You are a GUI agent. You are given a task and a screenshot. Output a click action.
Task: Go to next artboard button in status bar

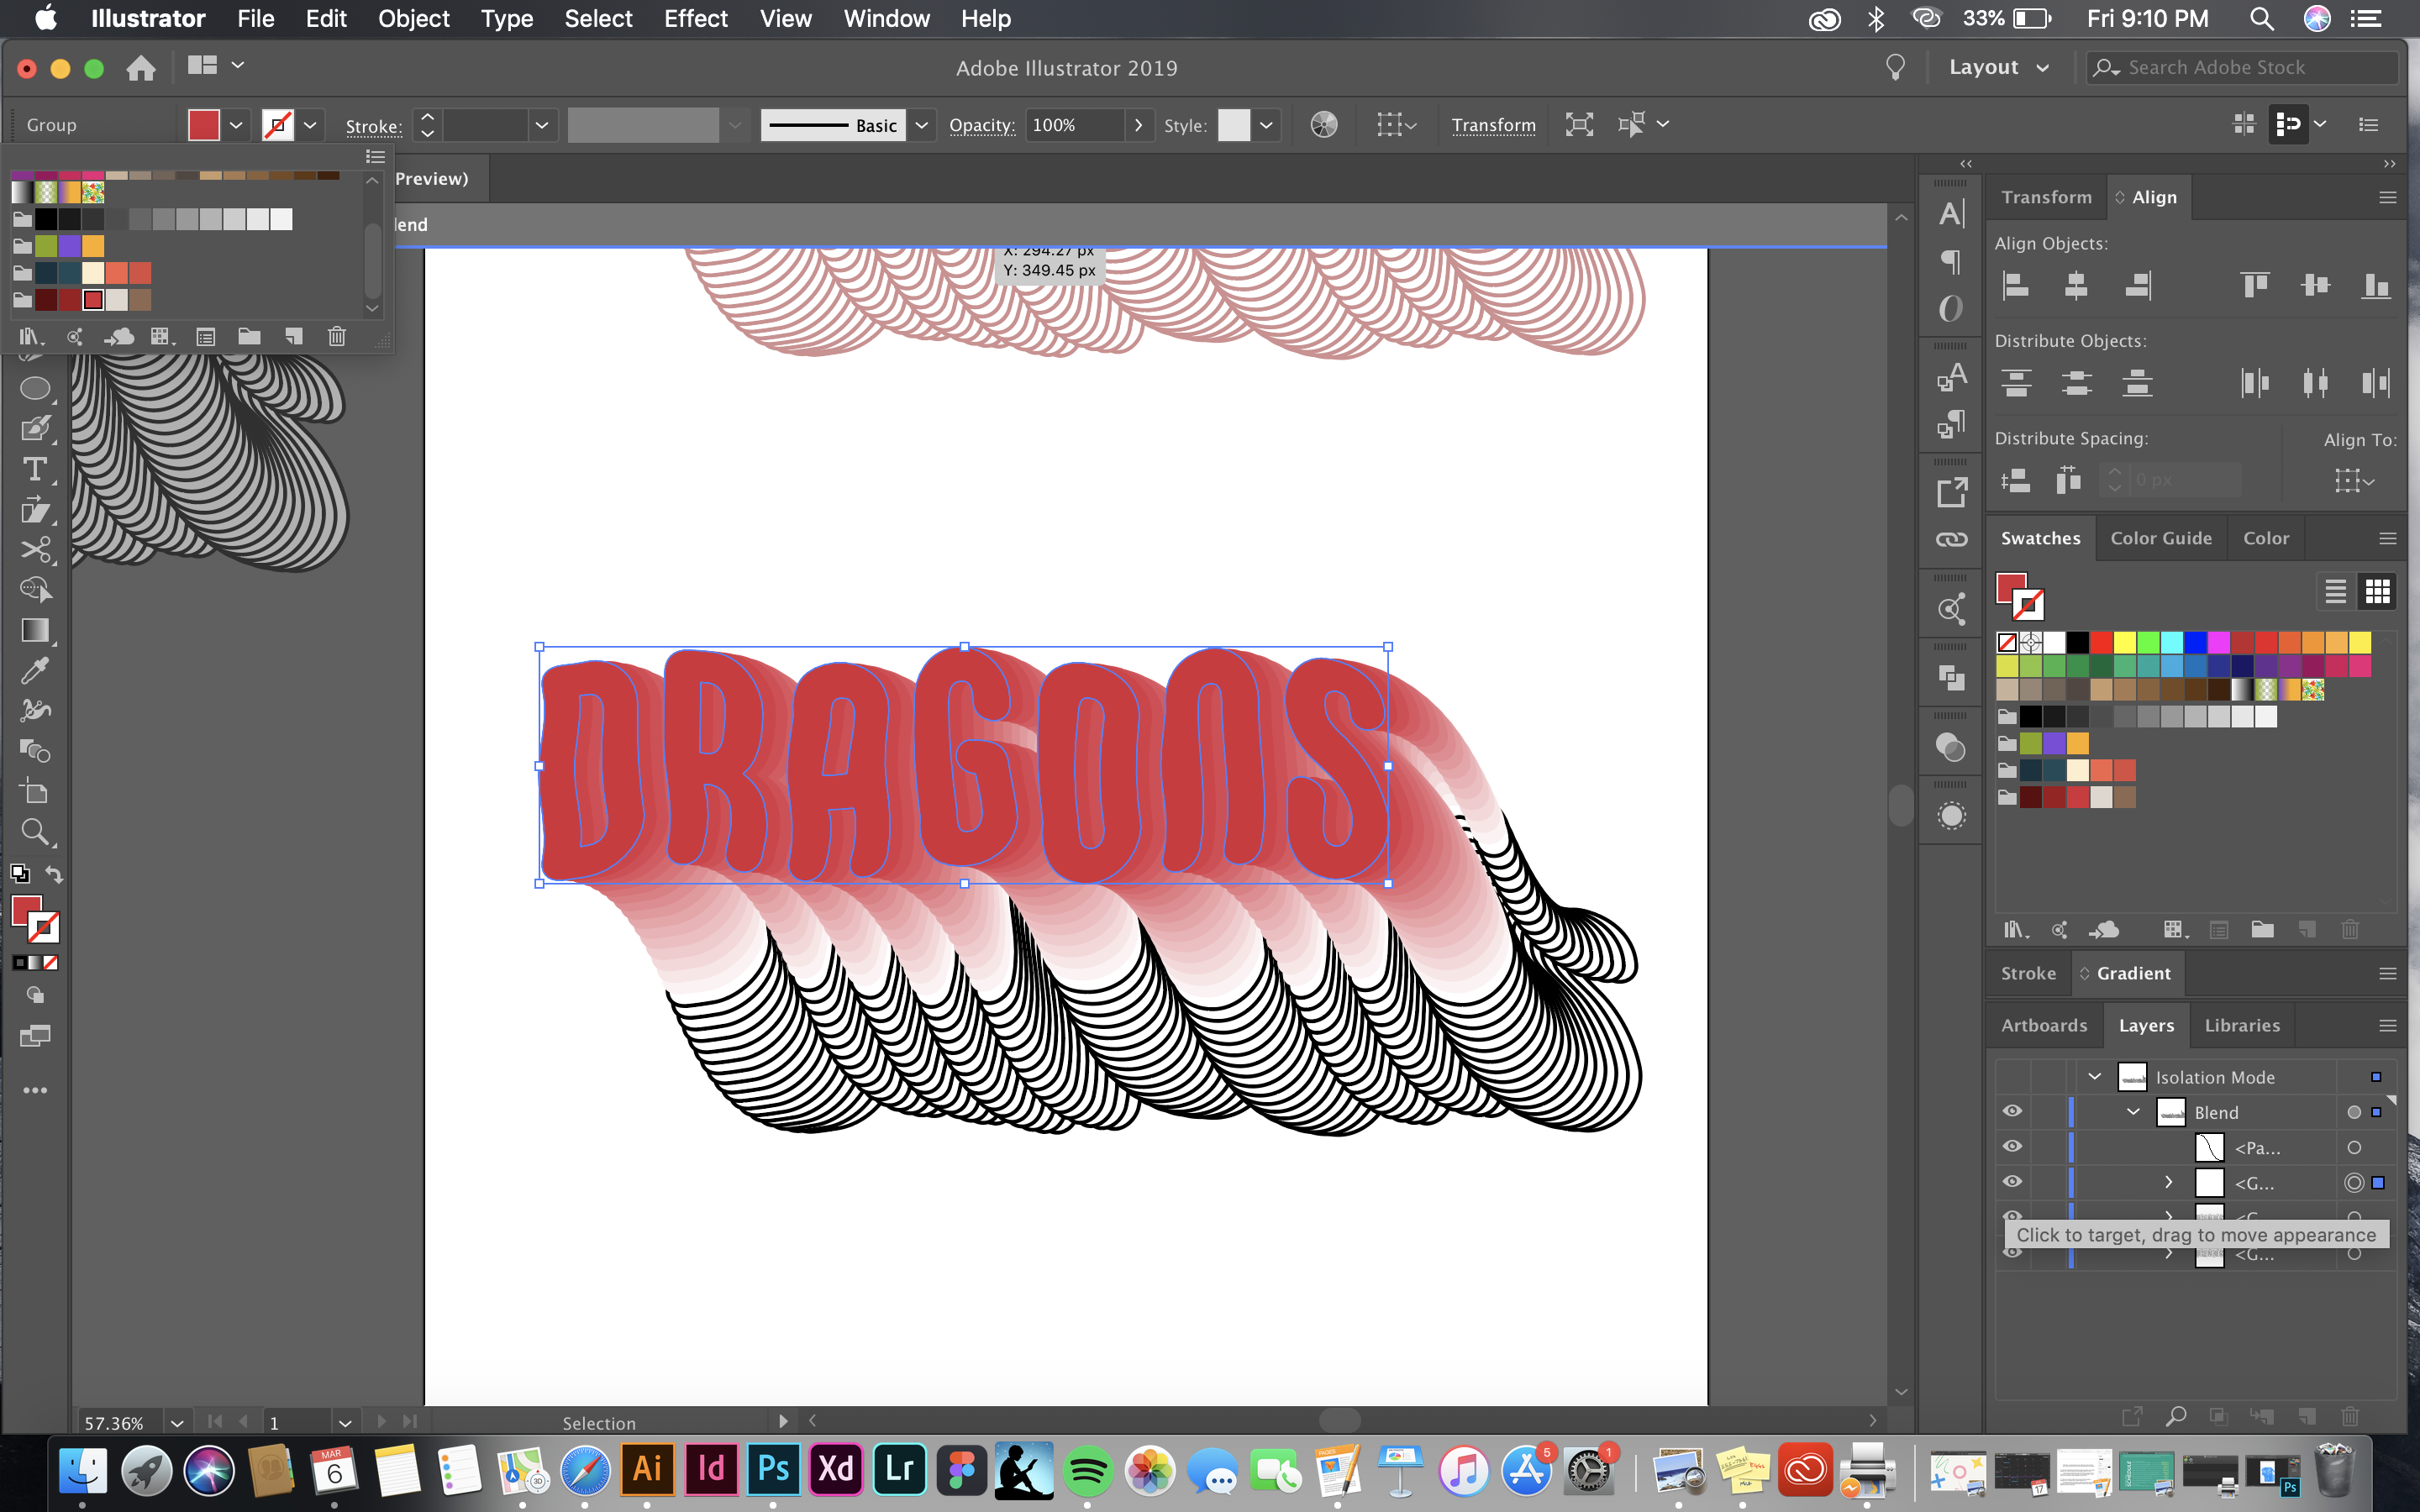[x=381, y=1421]
